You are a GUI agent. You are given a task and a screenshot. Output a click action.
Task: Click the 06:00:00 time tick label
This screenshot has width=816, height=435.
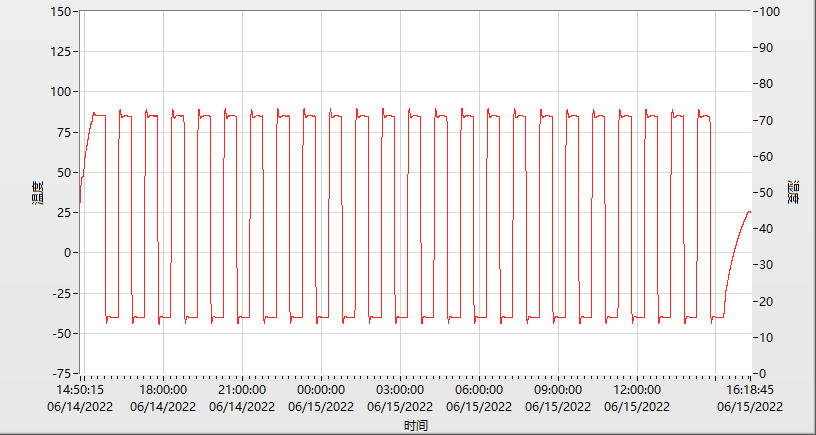479,390
